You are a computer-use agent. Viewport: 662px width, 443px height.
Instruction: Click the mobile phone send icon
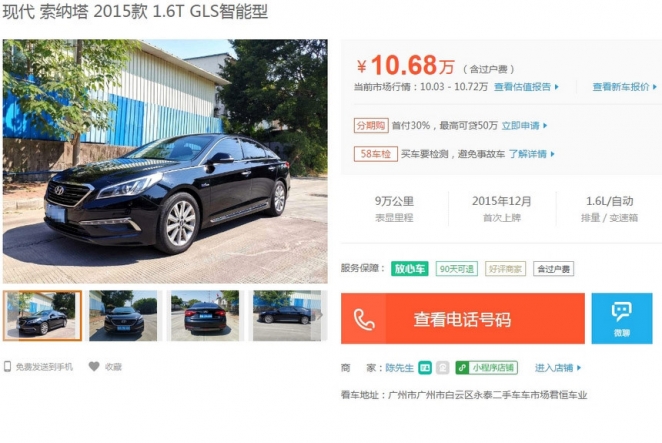[x=7, y=367]
